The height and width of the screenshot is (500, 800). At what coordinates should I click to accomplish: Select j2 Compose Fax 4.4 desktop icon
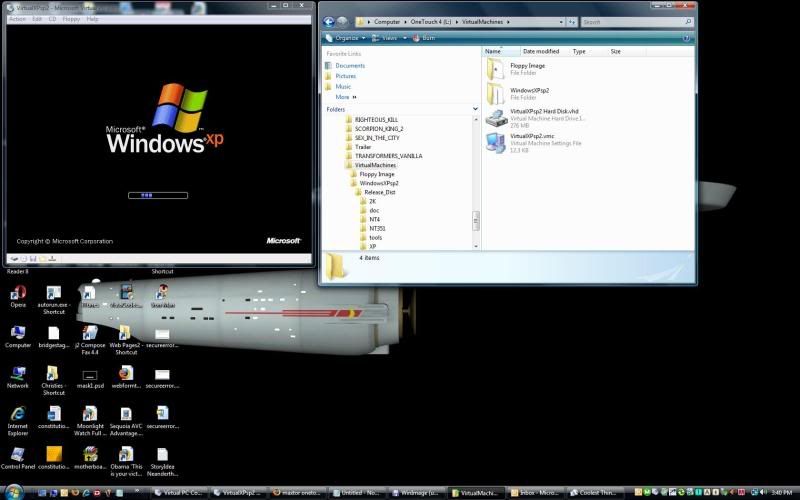pyautogui.click(x=90, y=340)
